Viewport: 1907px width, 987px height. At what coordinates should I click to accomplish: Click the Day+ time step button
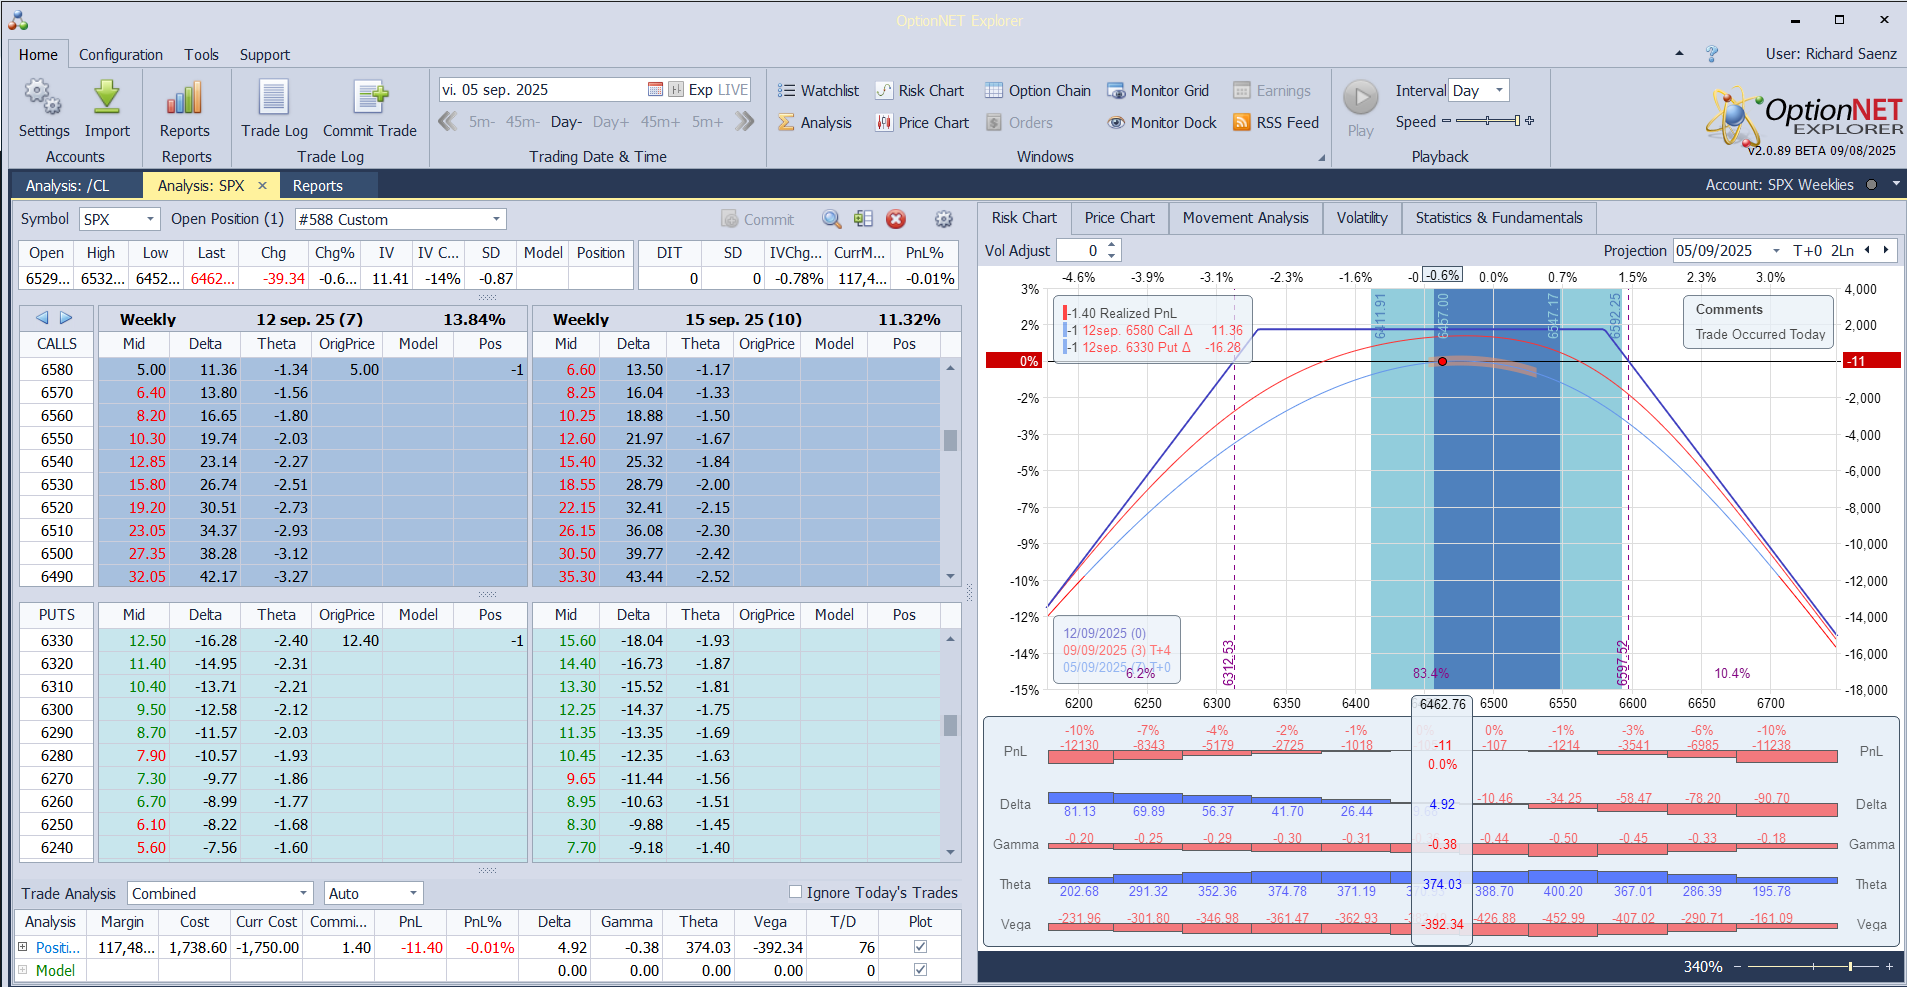tap(610, 122)
